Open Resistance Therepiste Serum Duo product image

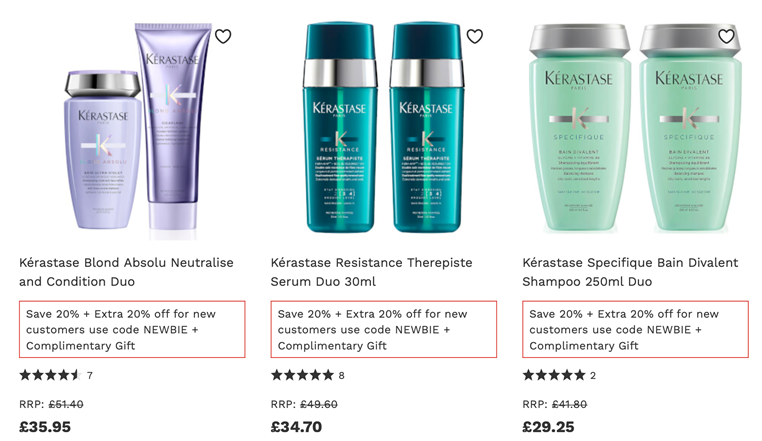pyautogui.click(x=384, y=128)
